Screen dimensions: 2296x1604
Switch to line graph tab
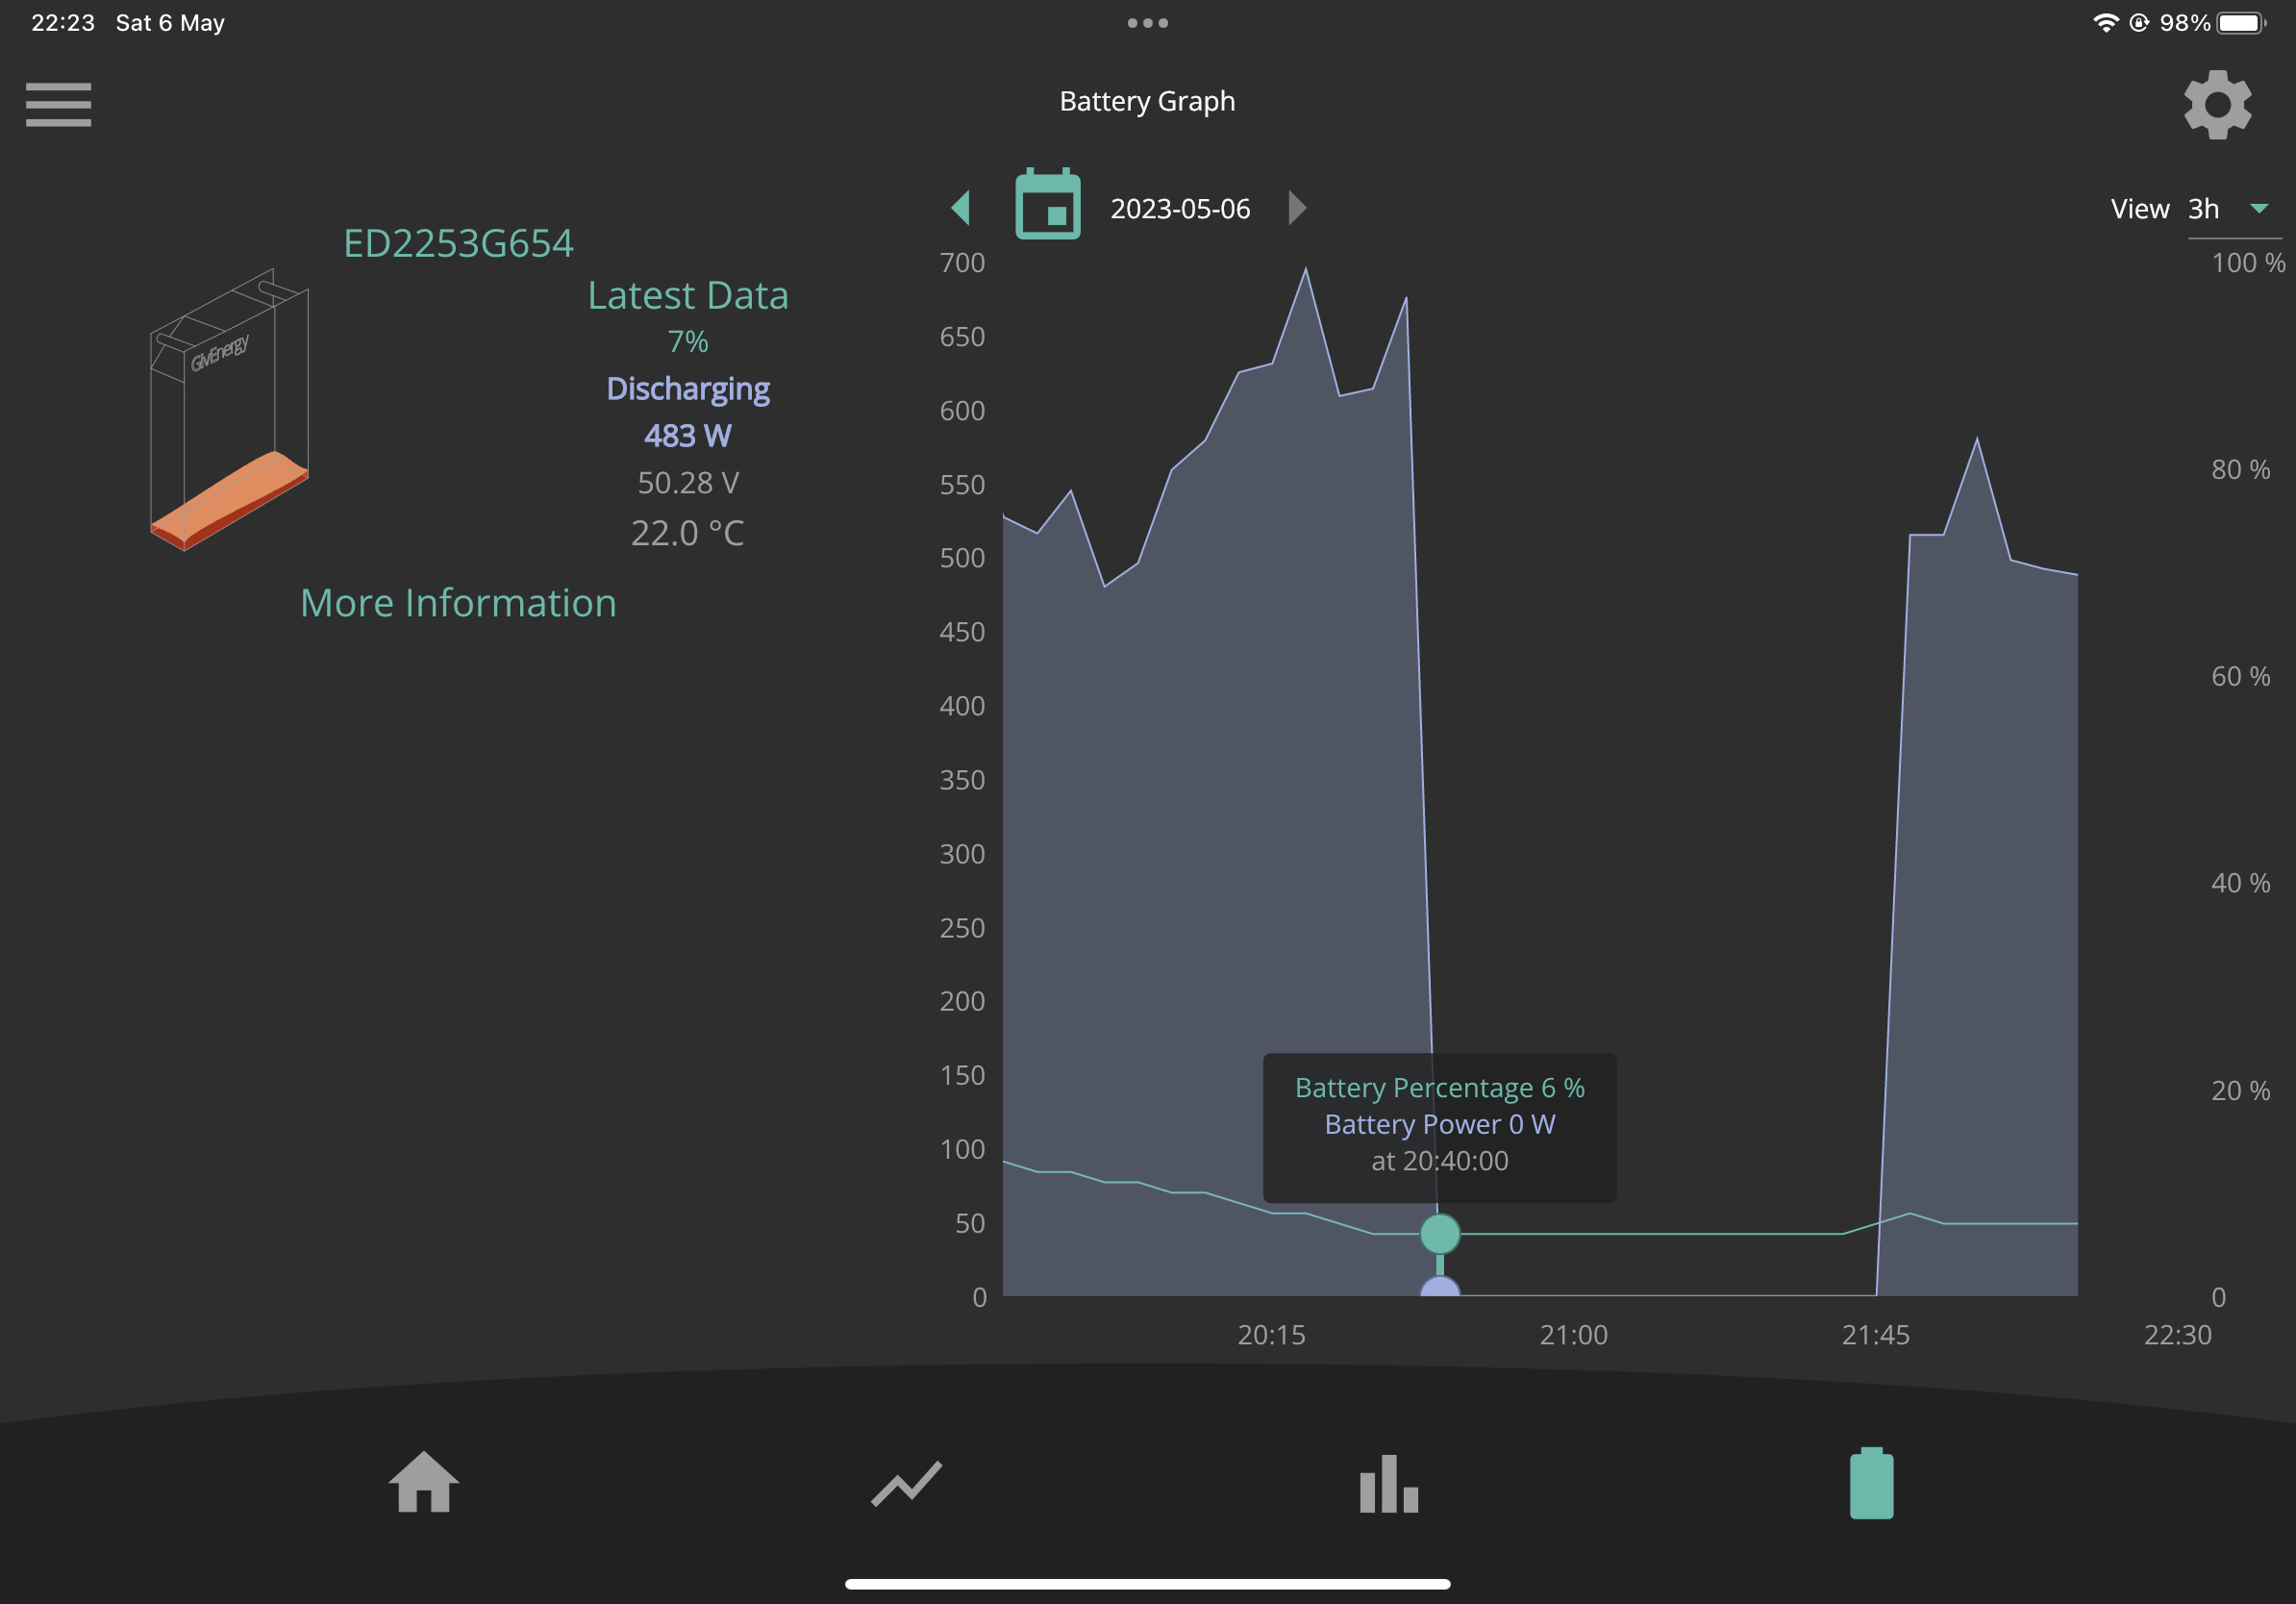click(906, 1483)
